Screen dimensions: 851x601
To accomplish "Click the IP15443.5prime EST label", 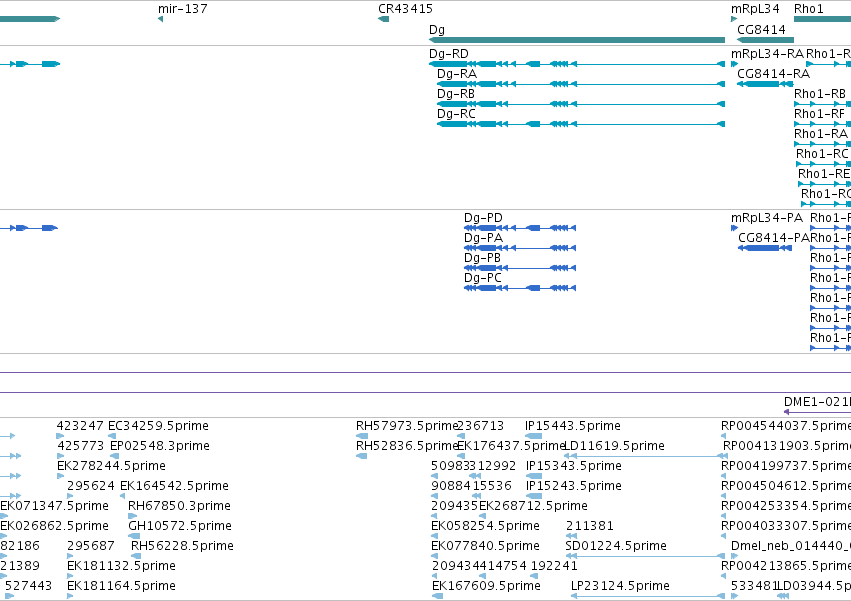I will tap(573, 426).
